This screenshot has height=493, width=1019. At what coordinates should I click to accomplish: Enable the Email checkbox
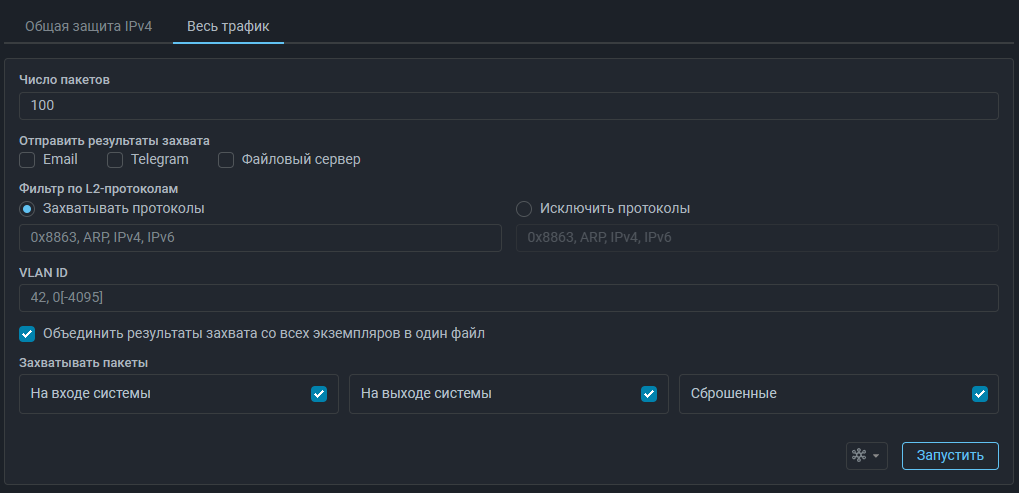[27, 159]
